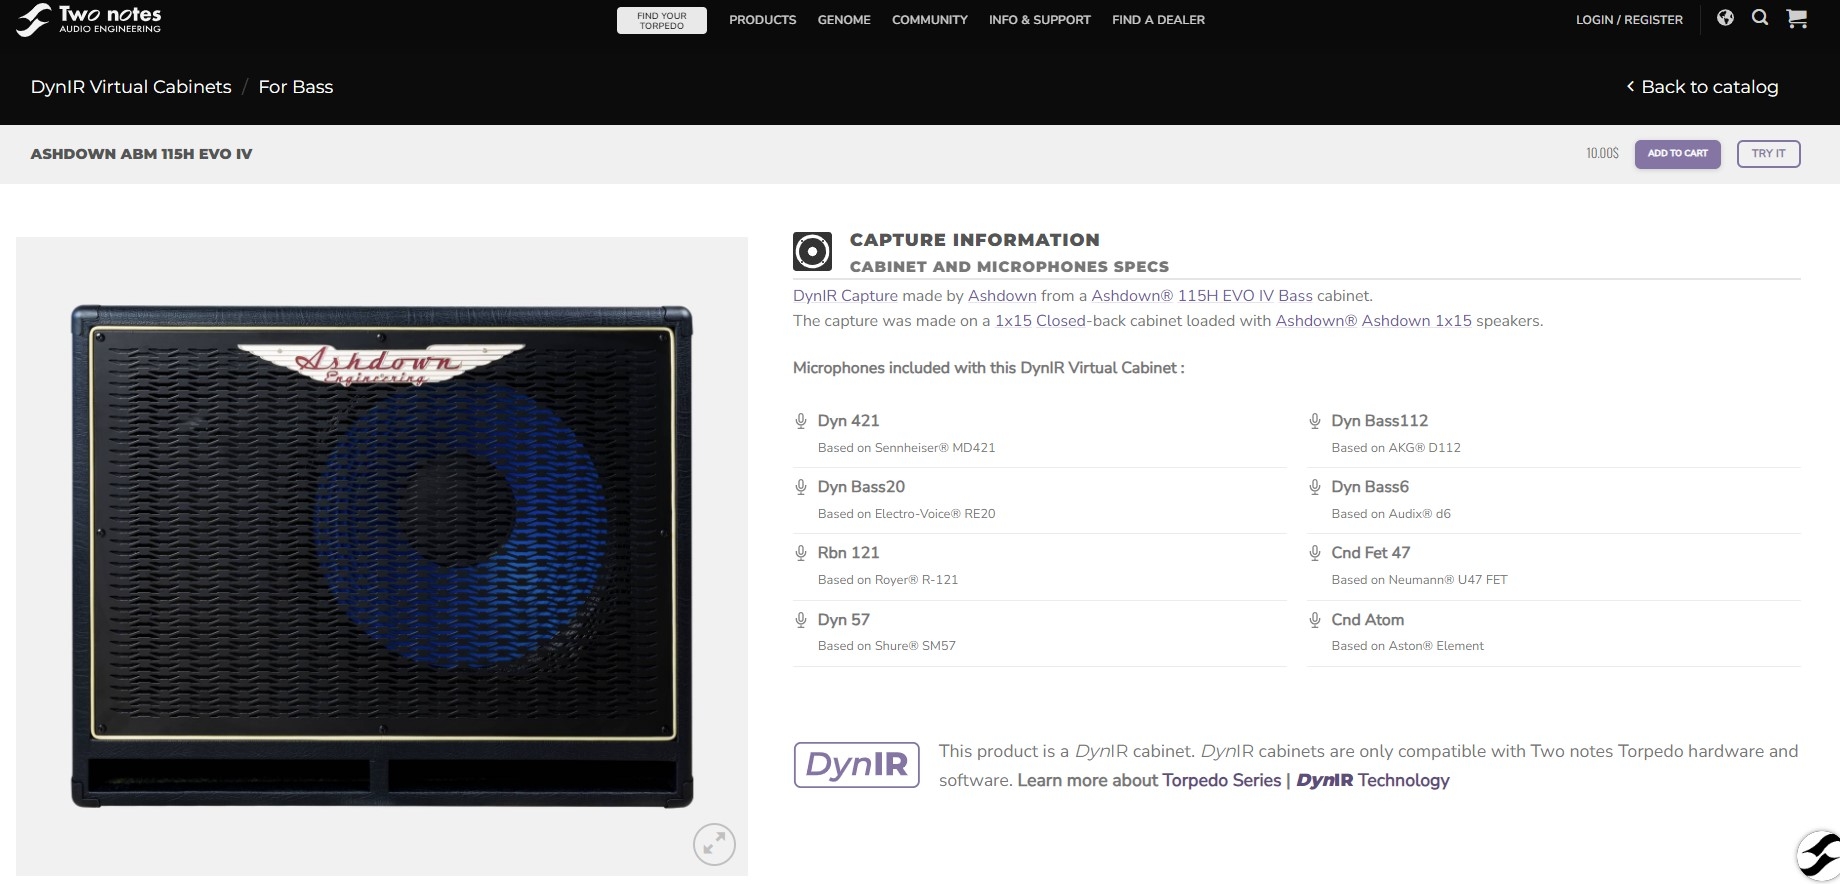Image resolution: width=1840 pixels, height=884 pixels.
Task: Open the Find a Dealer menu
Action: (x=1158, y=20)
